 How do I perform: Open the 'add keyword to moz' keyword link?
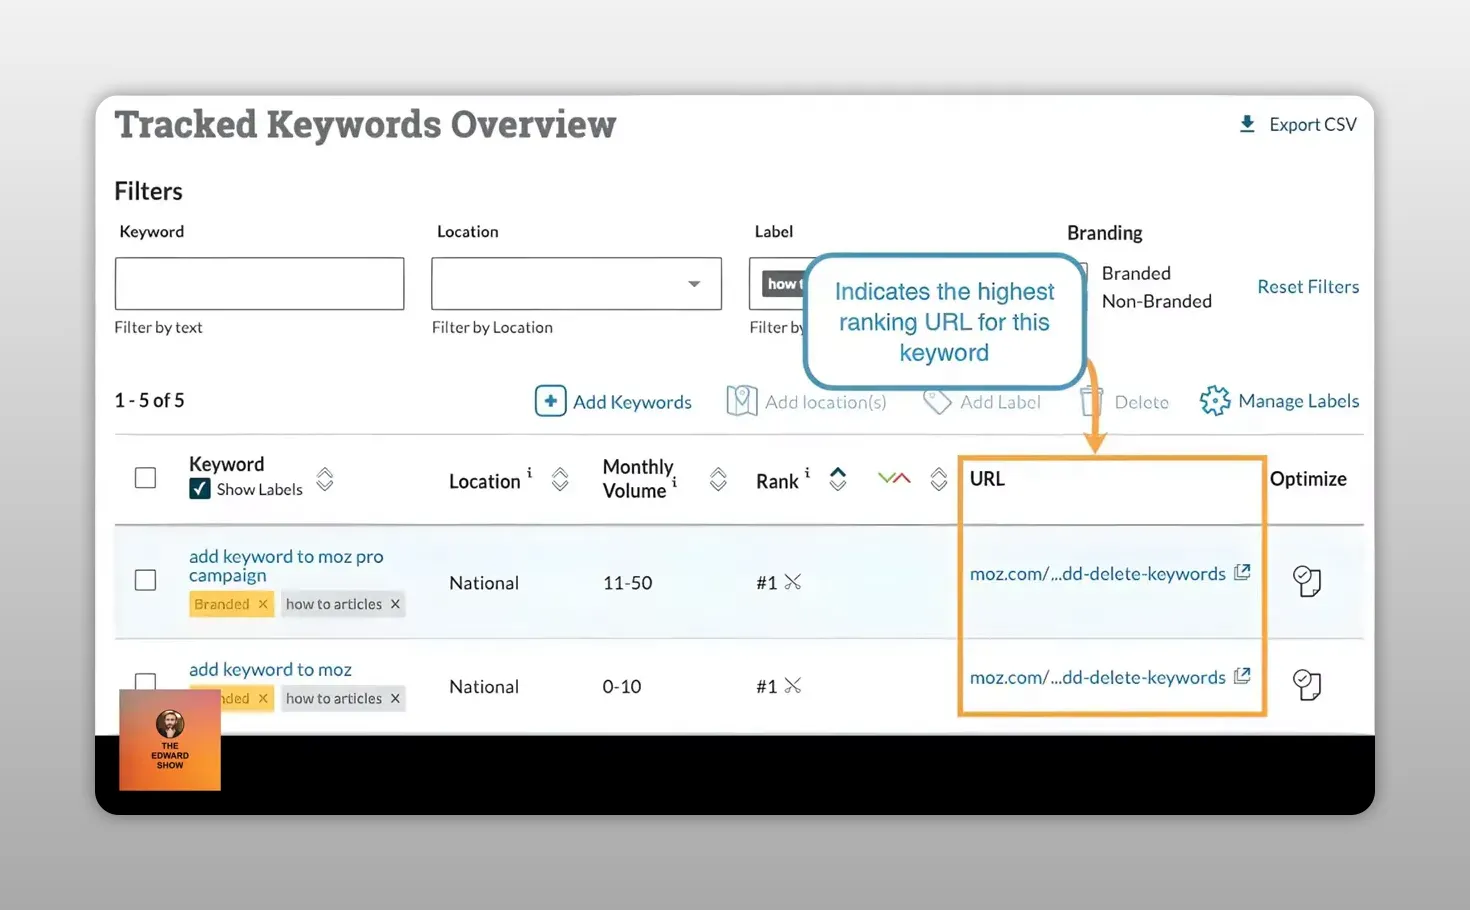coord(270,669)
